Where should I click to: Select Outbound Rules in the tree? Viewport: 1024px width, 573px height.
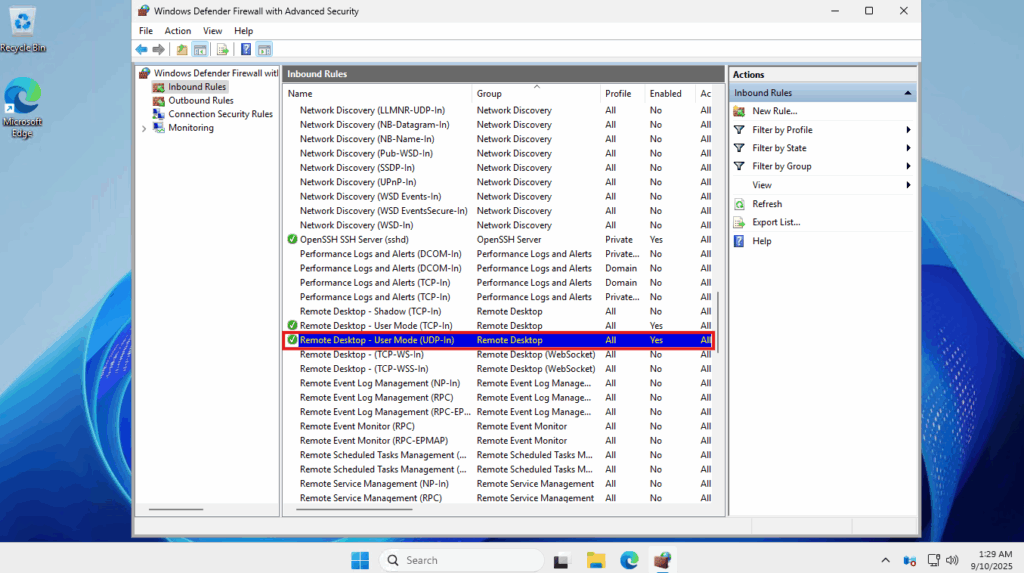tap(200, 101)
